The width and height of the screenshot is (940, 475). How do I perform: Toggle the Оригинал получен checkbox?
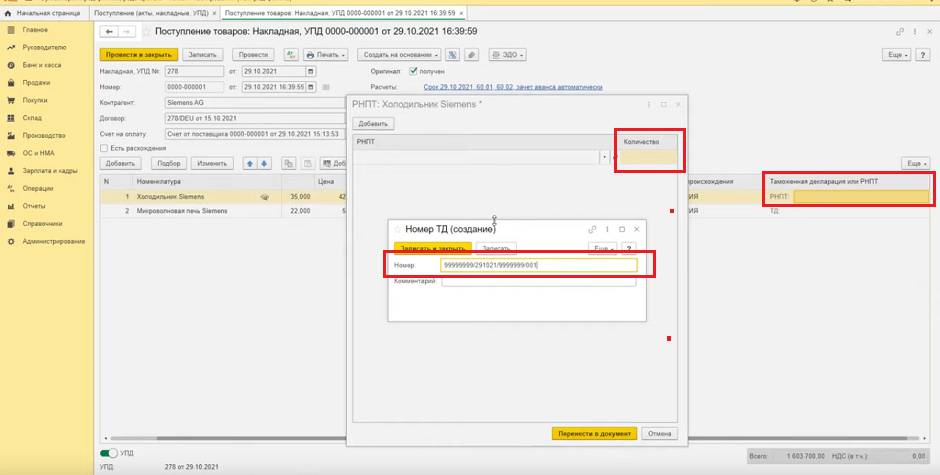(413, 72)
